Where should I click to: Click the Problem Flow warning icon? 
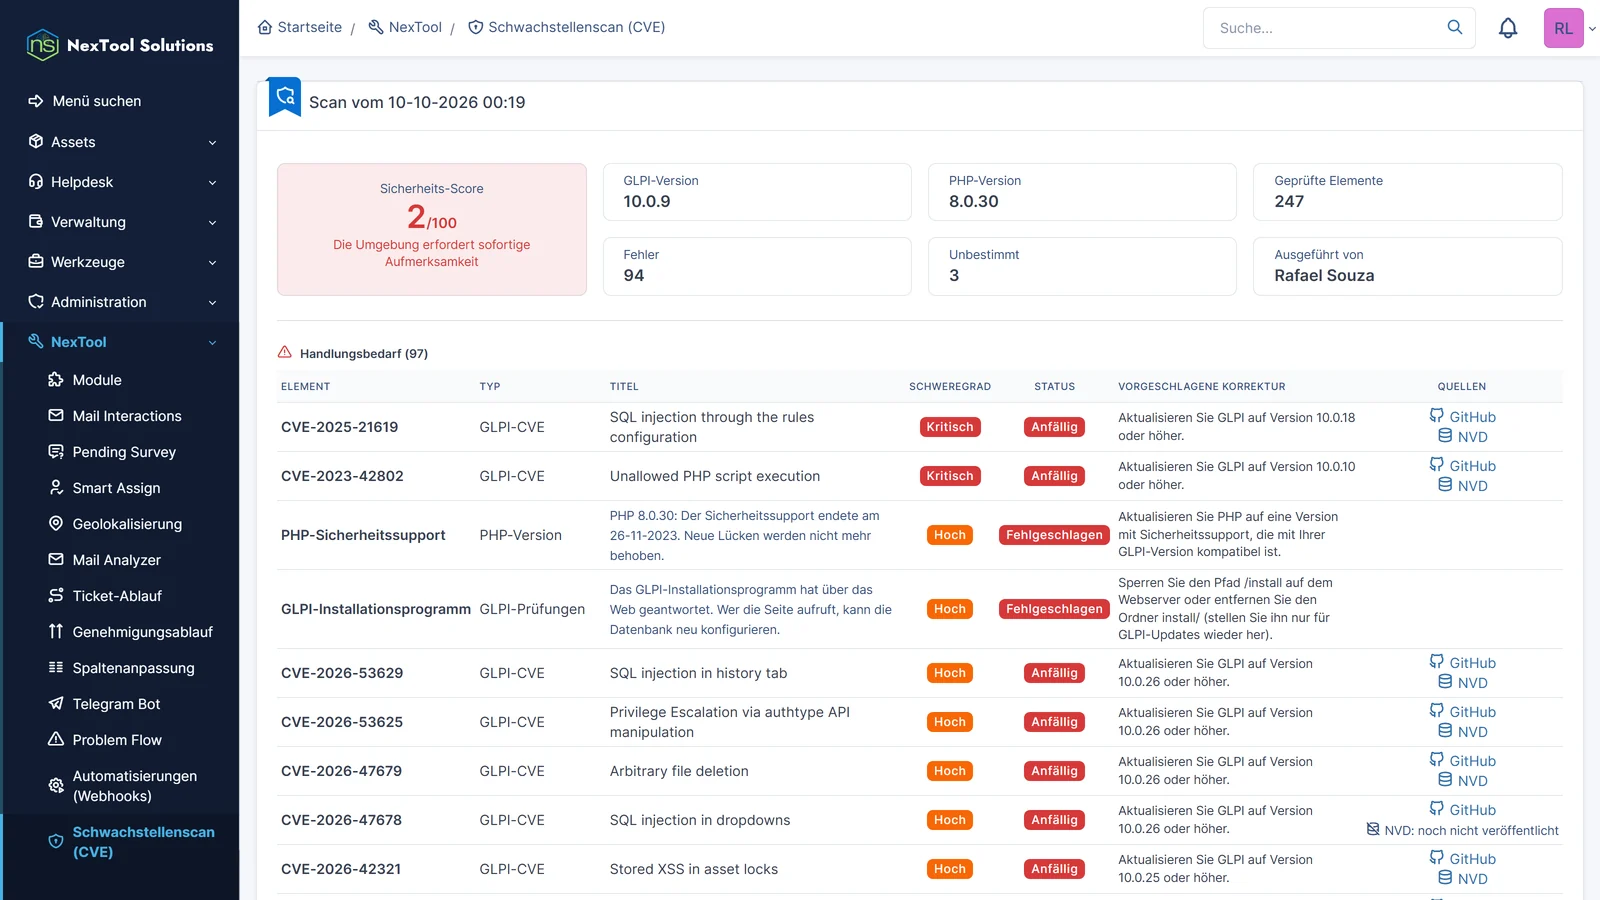(56, 740)
